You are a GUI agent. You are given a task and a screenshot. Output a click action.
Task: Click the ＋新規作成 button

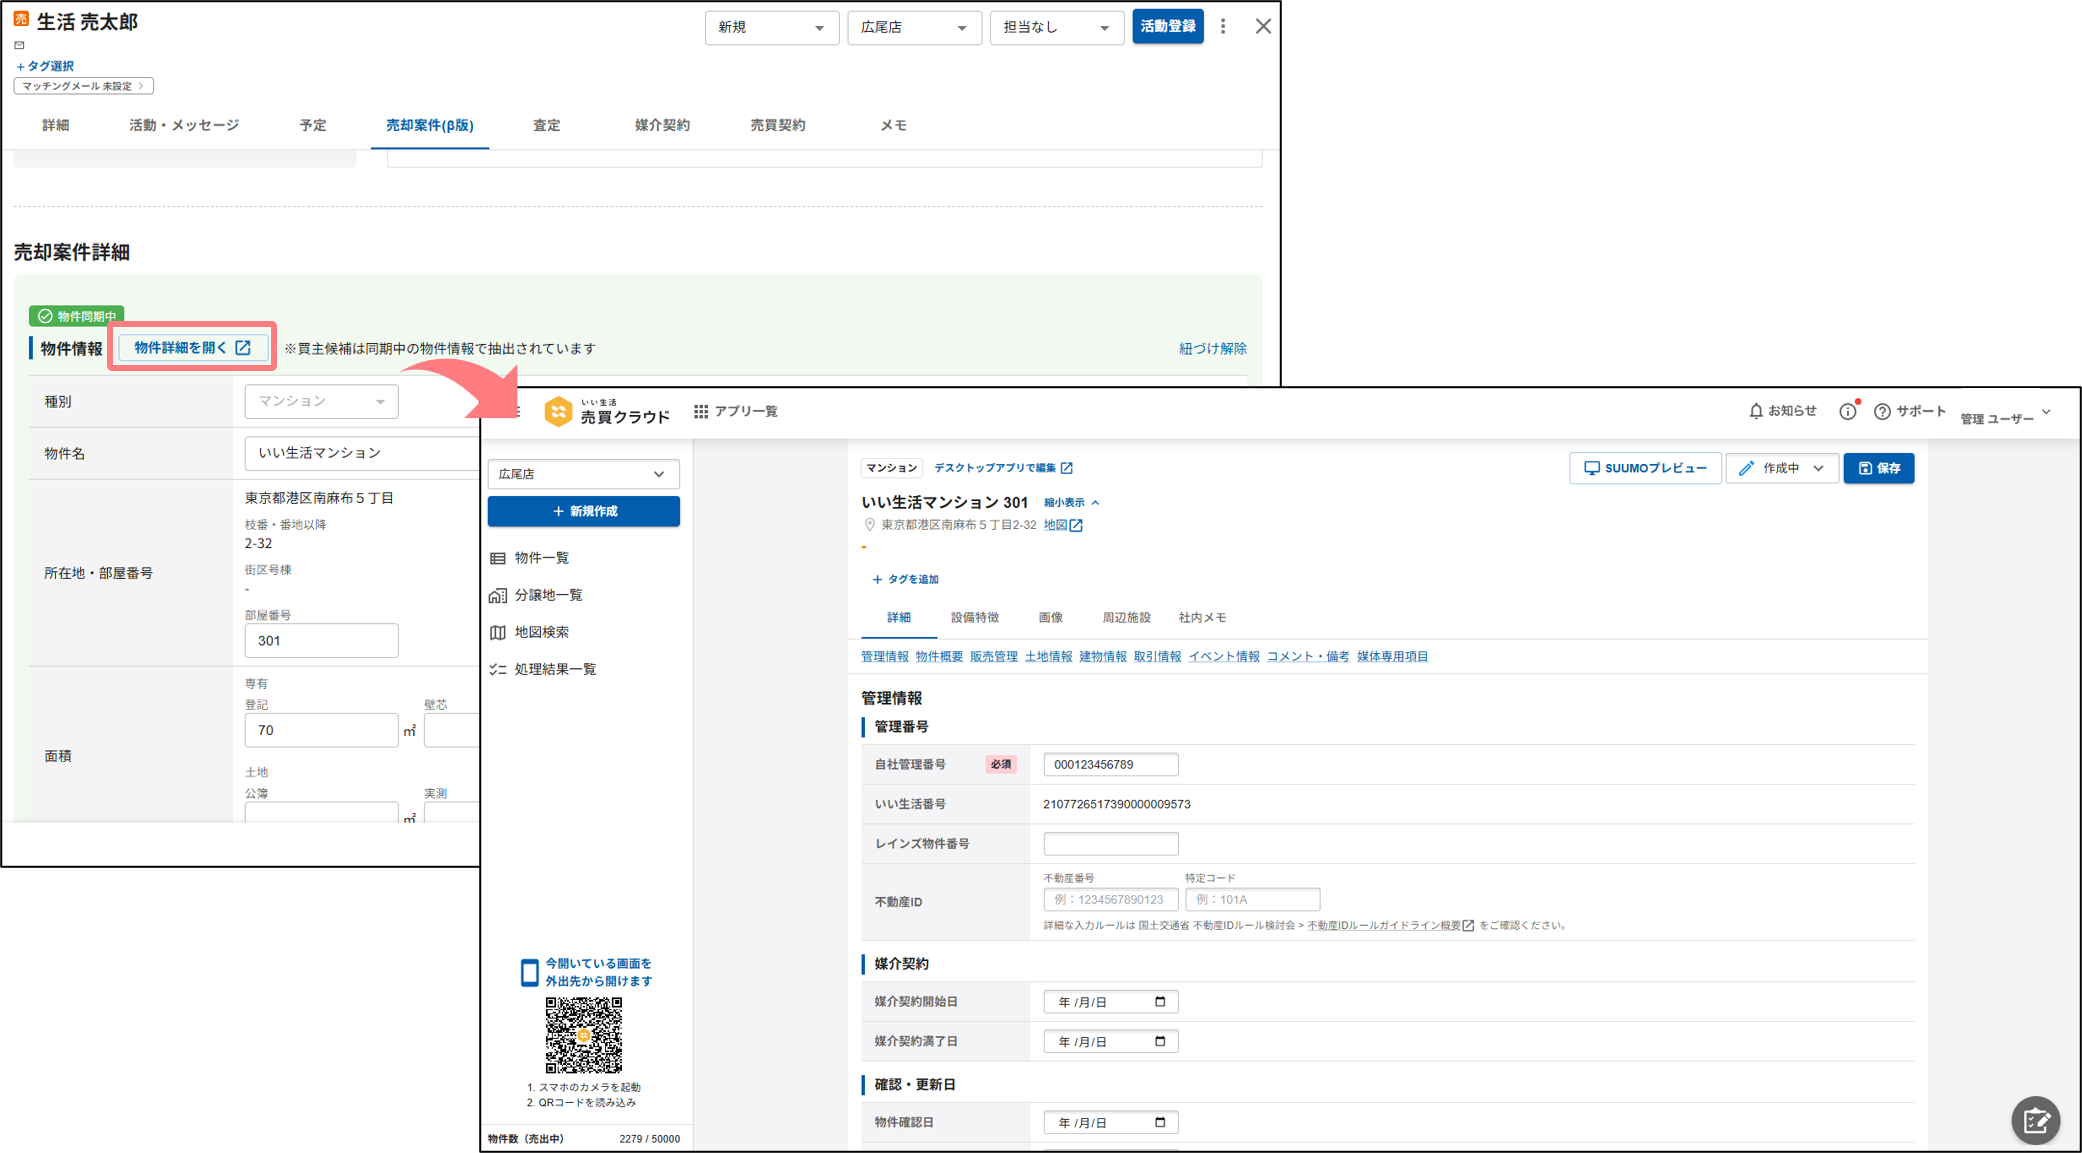coord(584,511)
